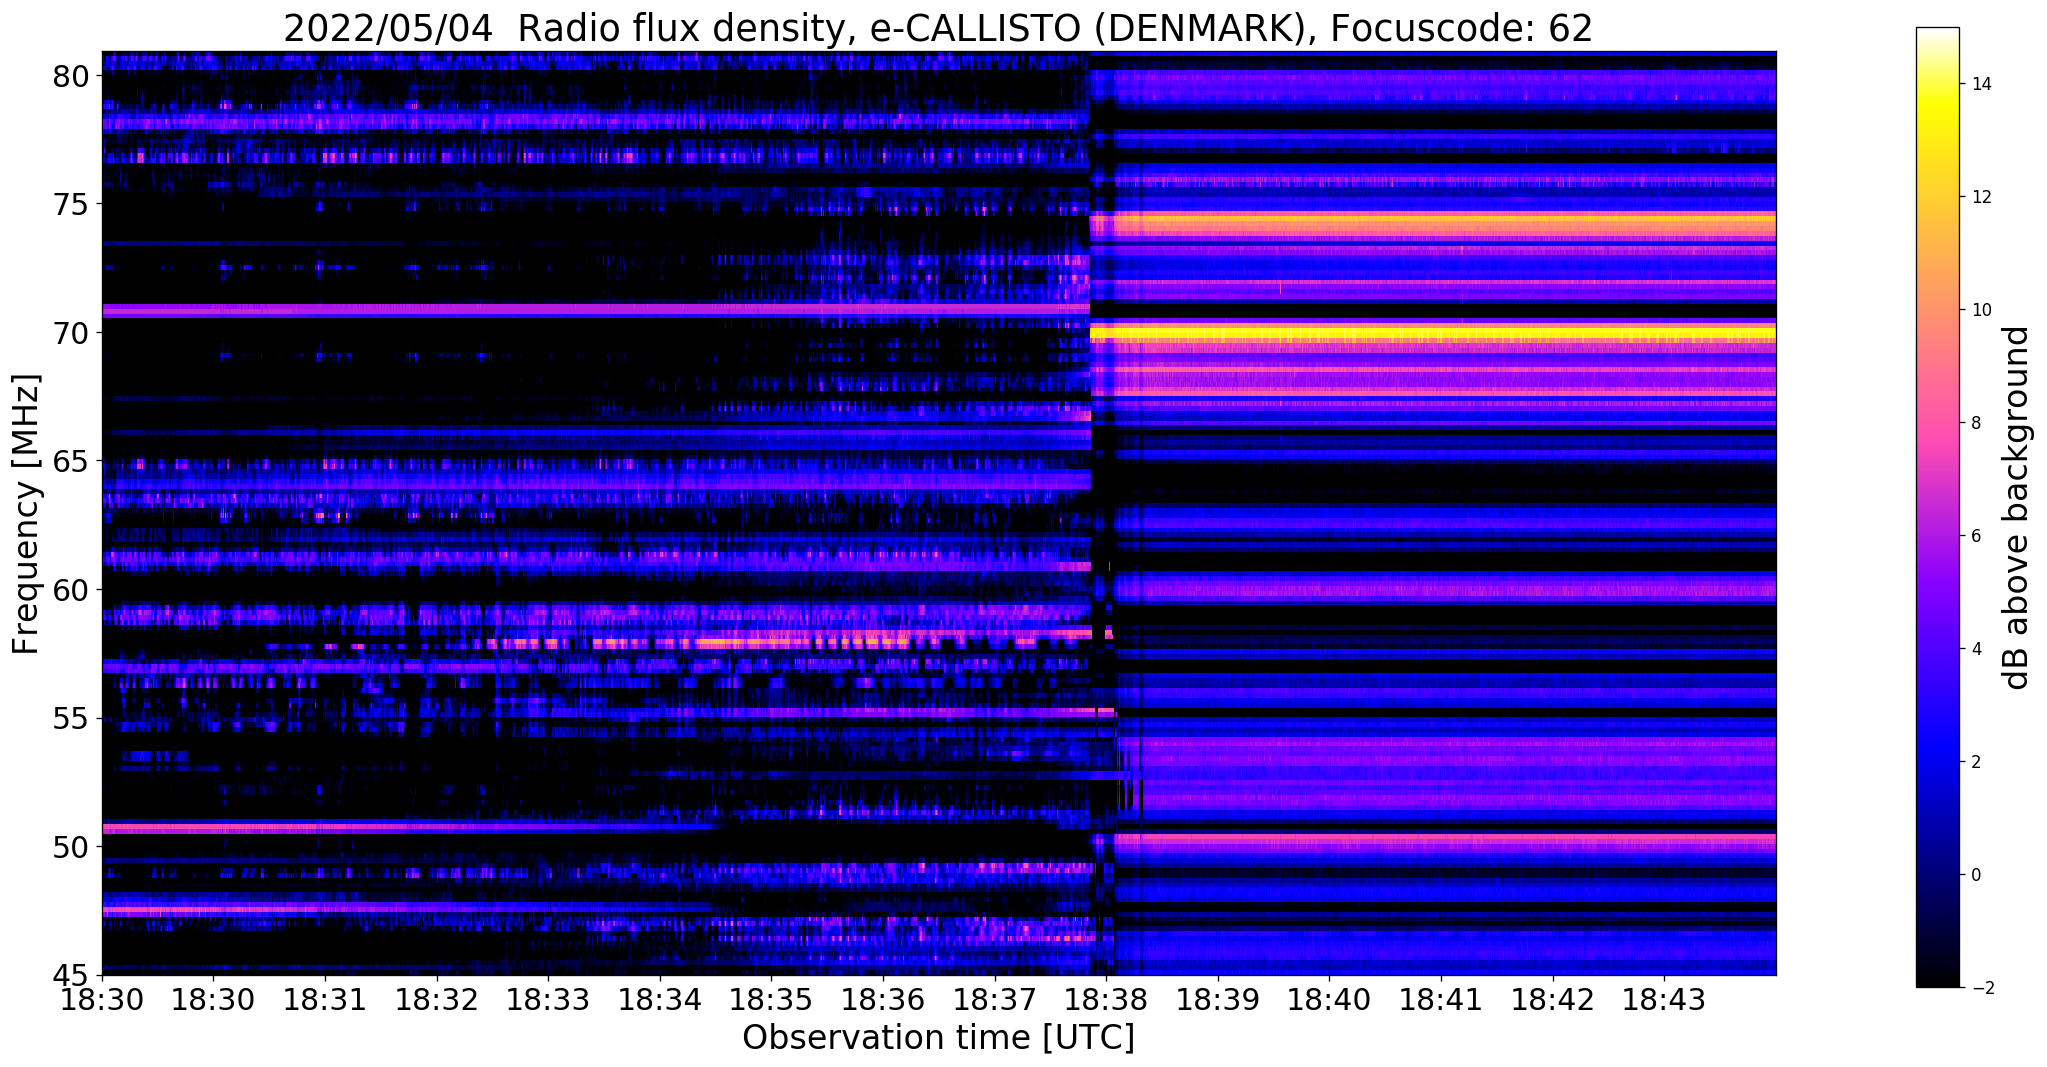
Task: Select the 65 MHz frequency tick label
Action: [71, 462]
